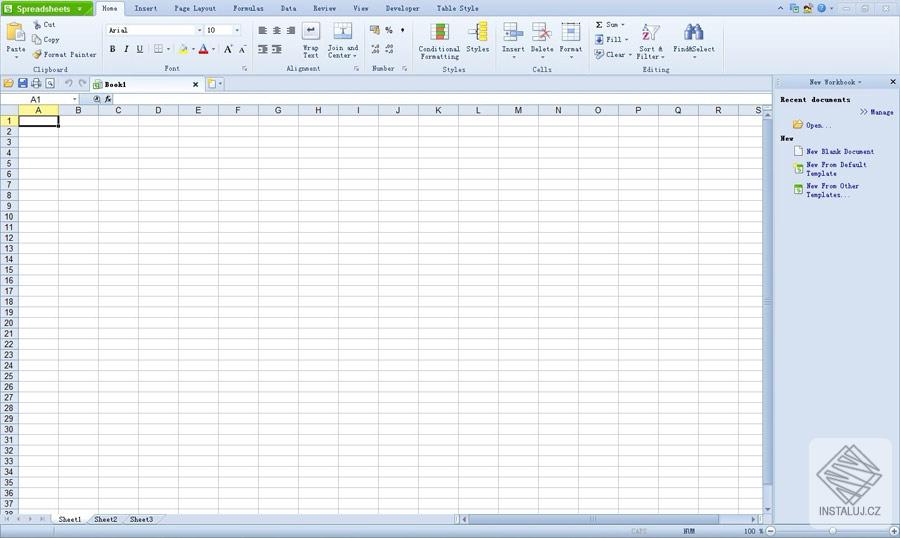
Task: Toggle Wrap Text
Action: tap(311, 40)
